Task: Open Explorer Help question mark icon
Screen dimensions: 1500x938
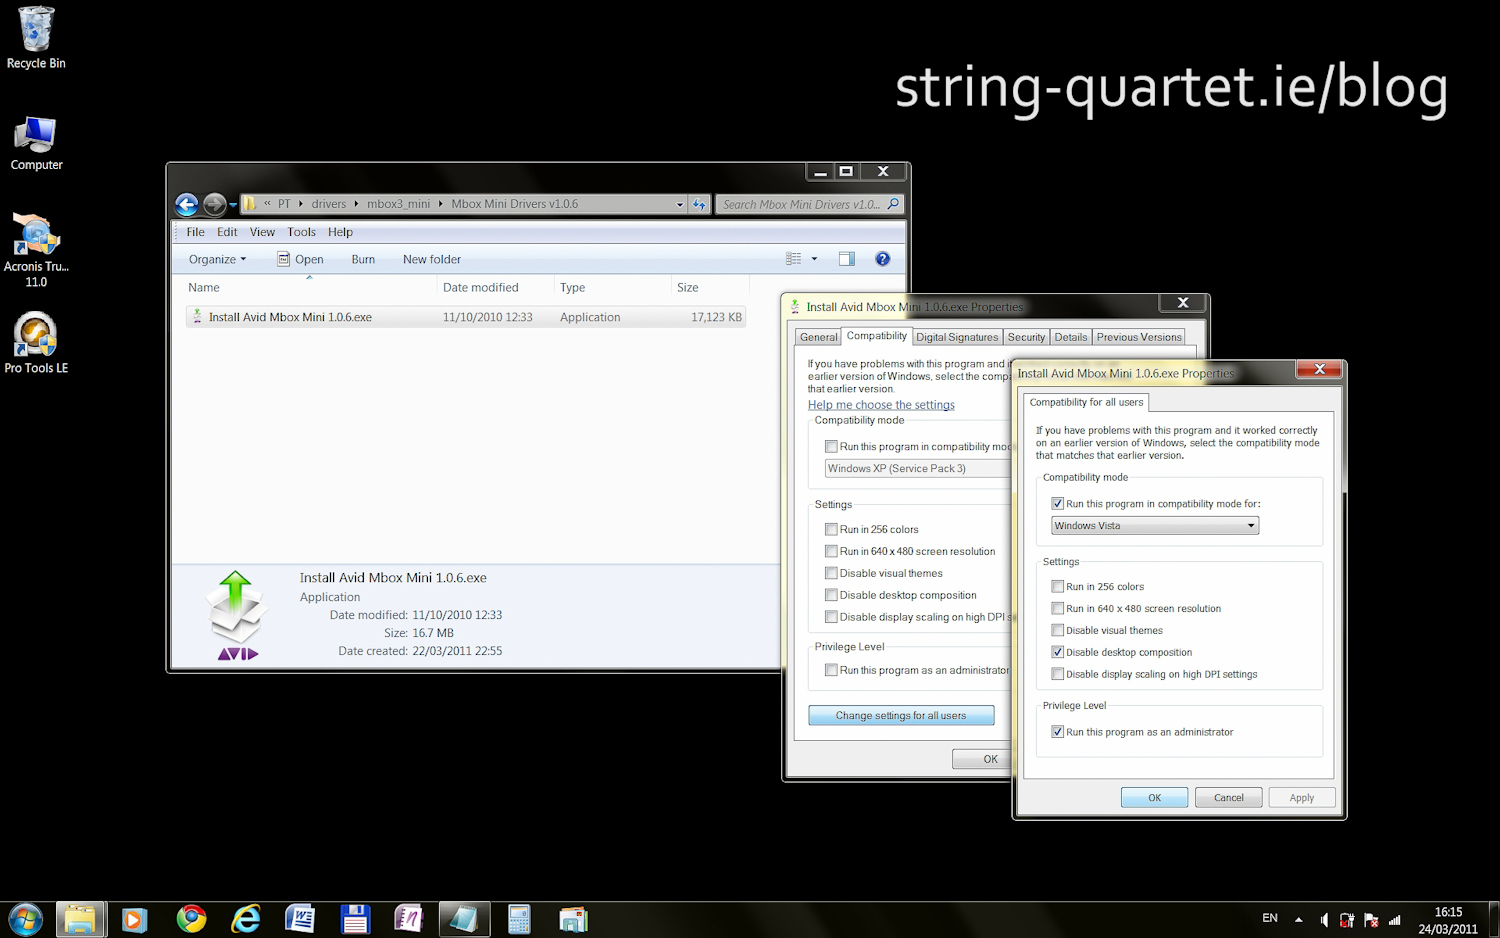Action: tap(882, 259)
